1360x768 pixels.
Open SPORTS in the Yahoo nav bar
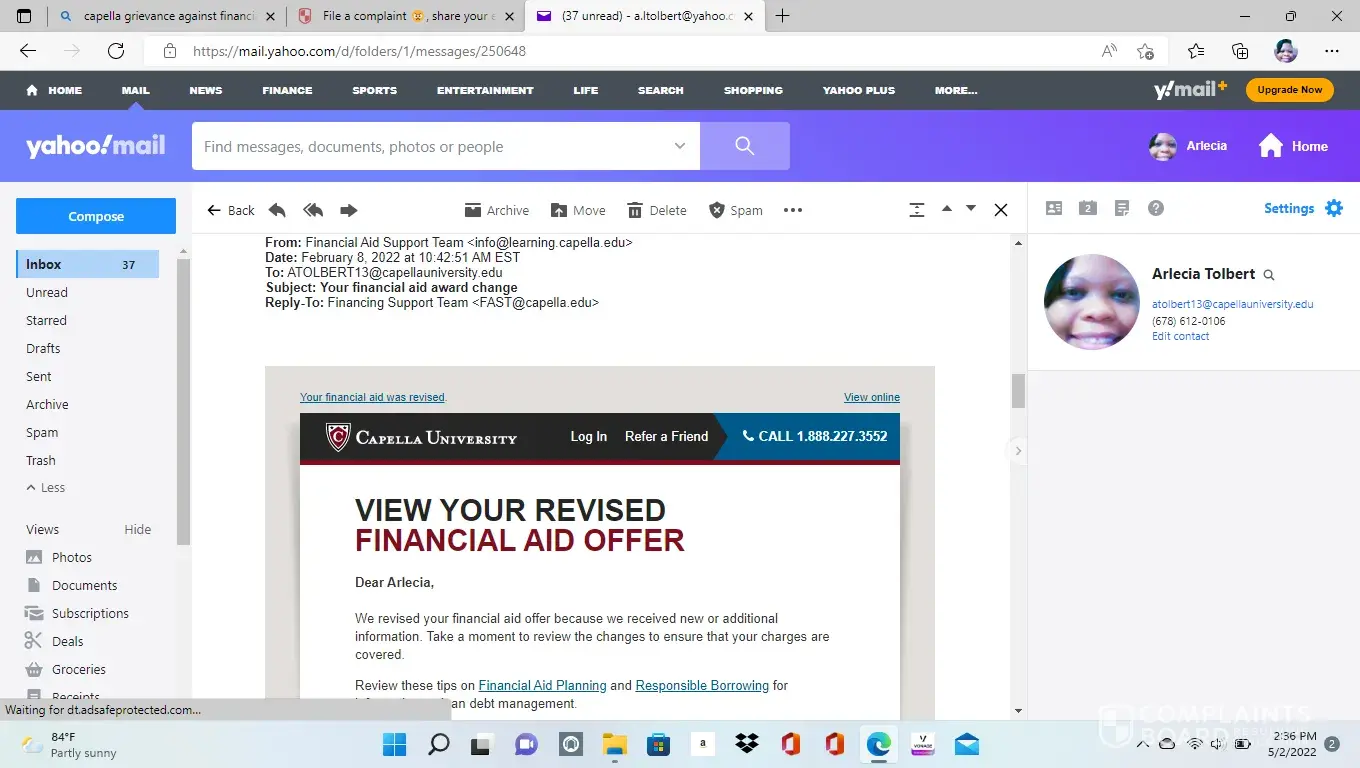(375, 90)
